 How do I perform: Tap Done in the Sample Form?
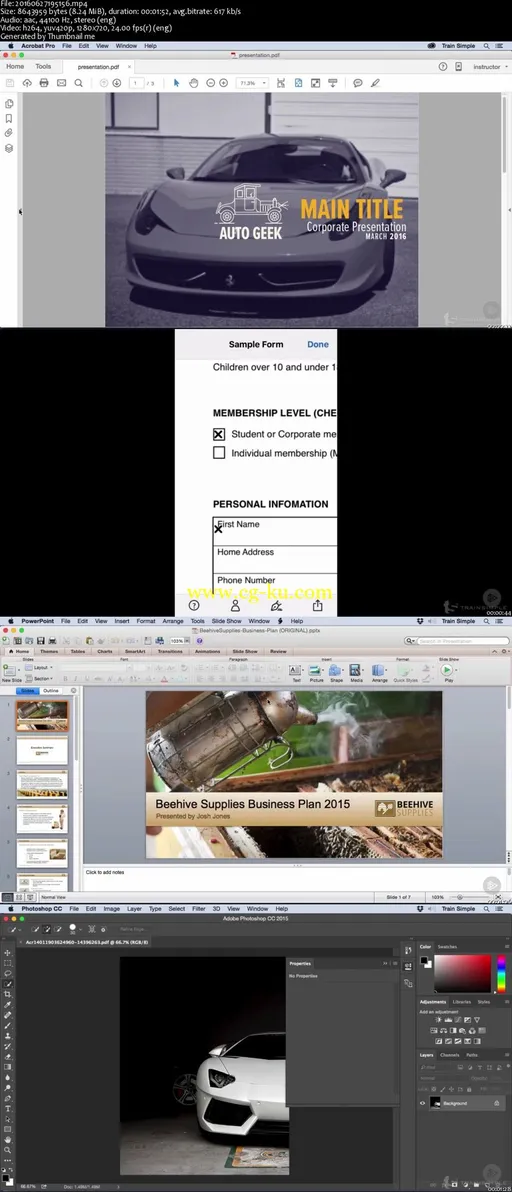point(318,344)
